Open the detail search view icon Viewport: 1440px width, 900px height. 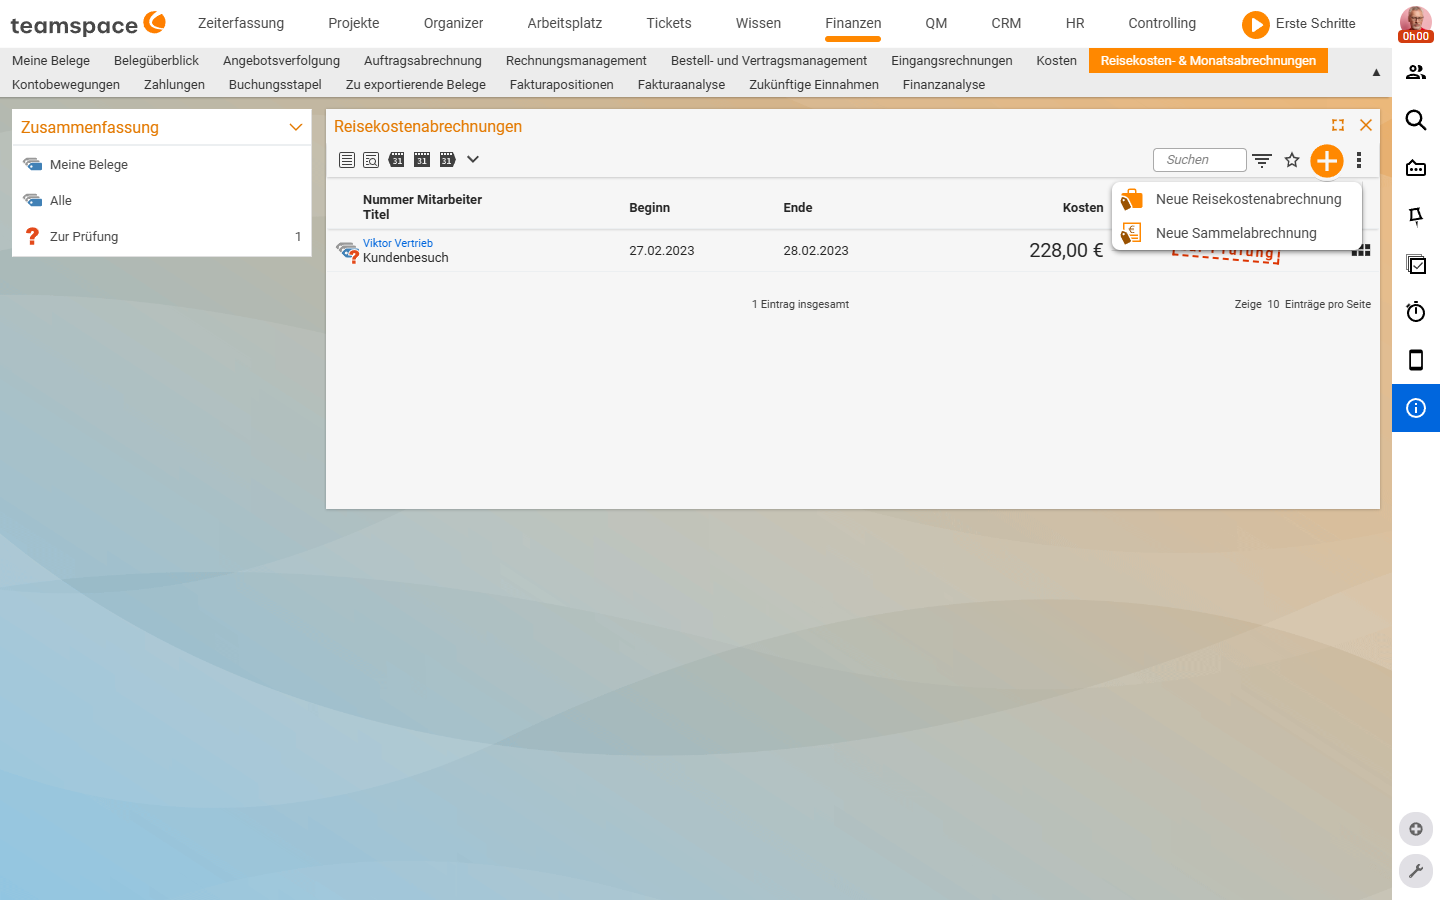[371, 160]
